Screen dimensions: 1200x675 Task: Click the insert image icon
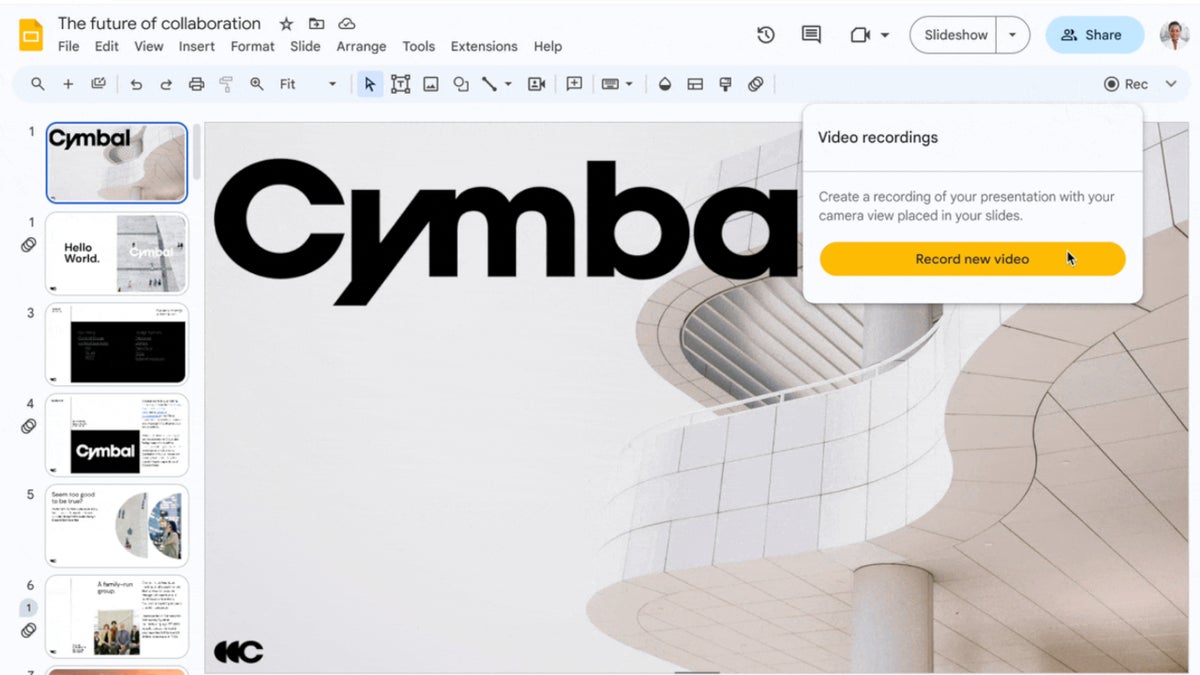point(431,84)
